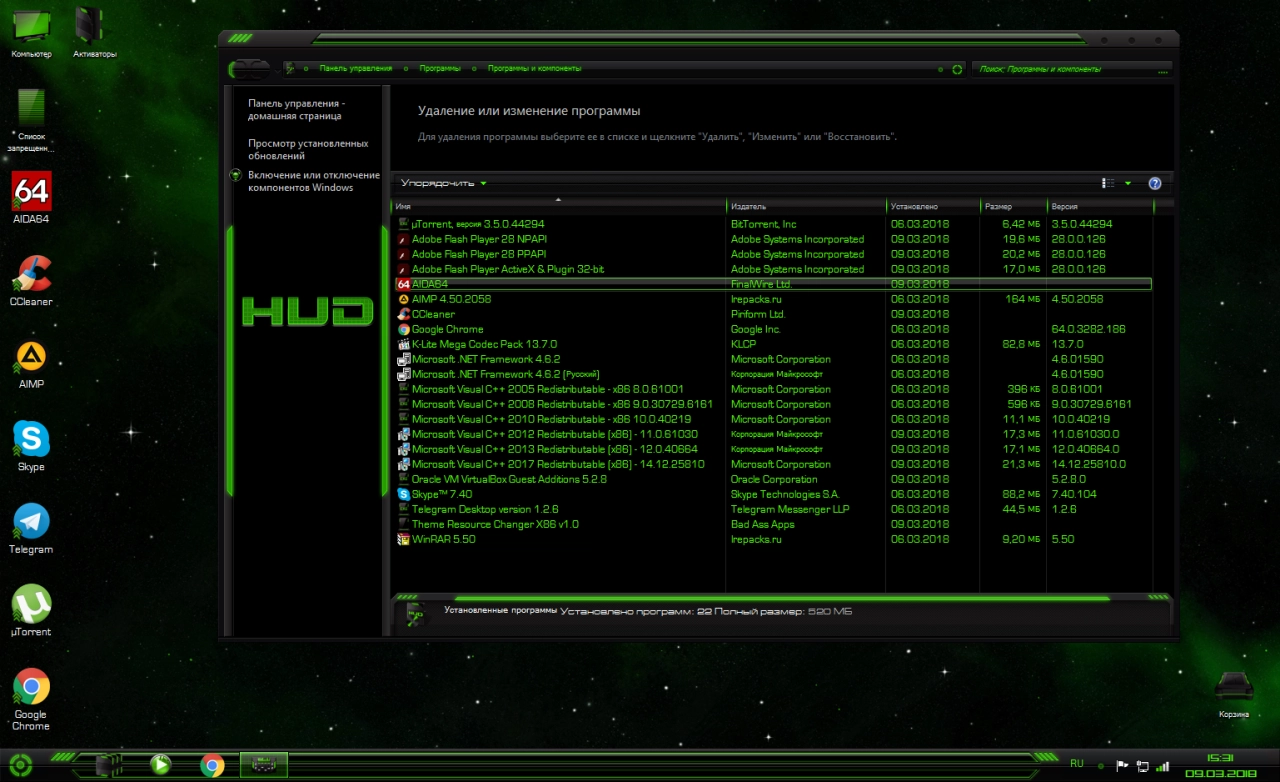The height and width of the screenshot is (782, 1280).
Task: Click the back/forward navigation buttons
Action: 248,69
